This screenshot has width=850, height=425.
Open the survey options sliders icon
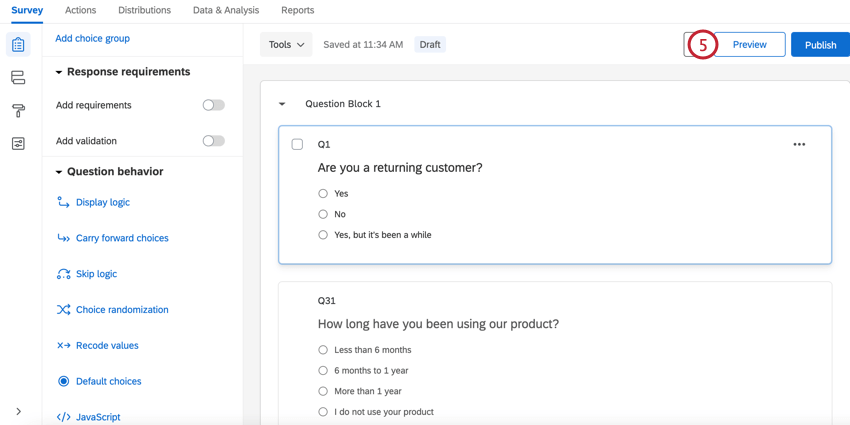(x=18, y=144)
